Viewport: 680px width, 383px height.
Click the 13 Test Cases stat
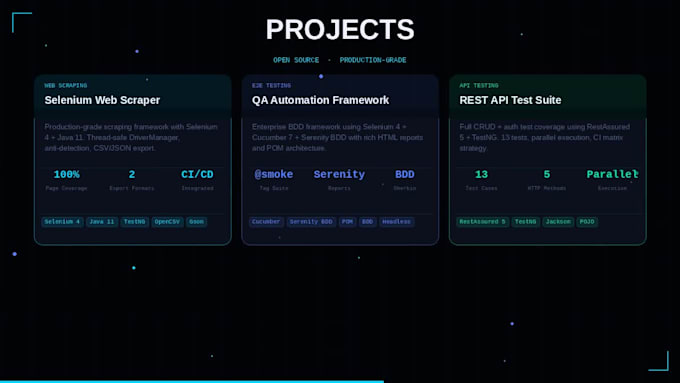click(x=481, y=180)
